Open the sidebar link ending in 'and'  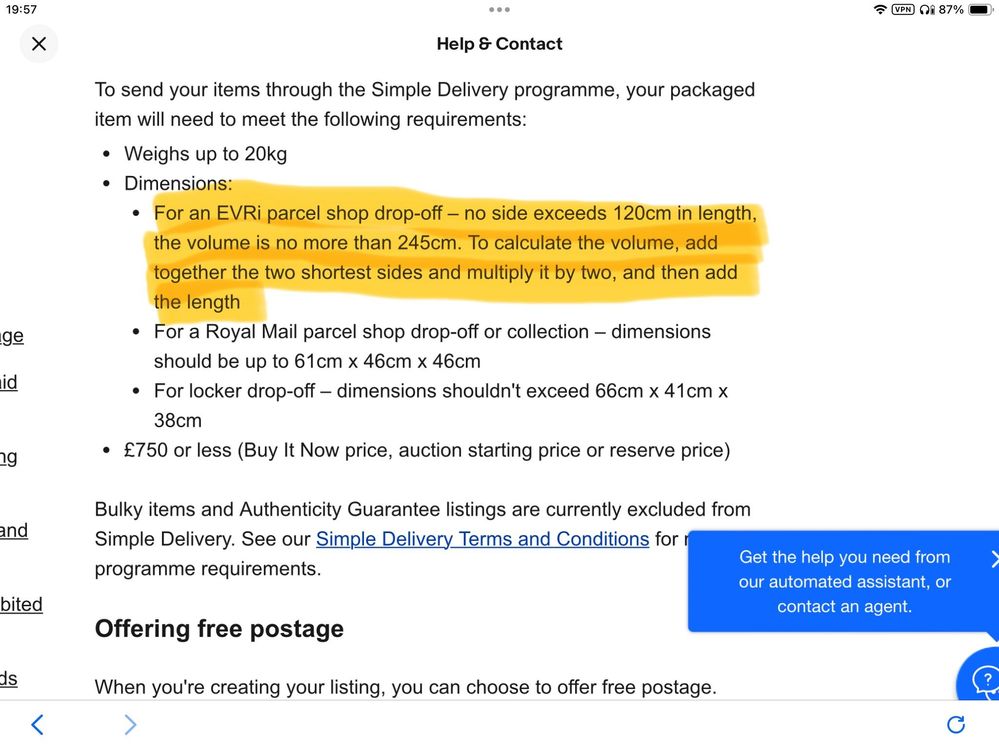14,530
